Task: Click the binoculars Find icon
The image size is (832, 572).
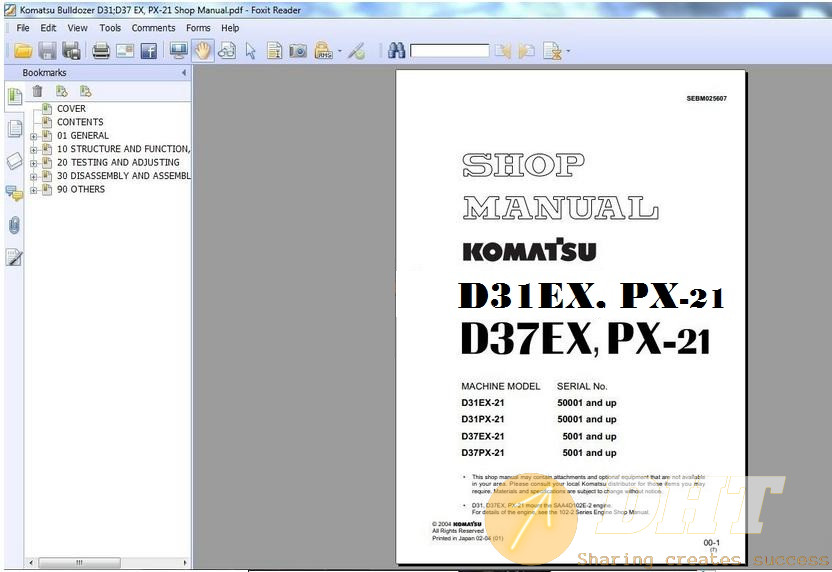Action: (x=397, y=51)
